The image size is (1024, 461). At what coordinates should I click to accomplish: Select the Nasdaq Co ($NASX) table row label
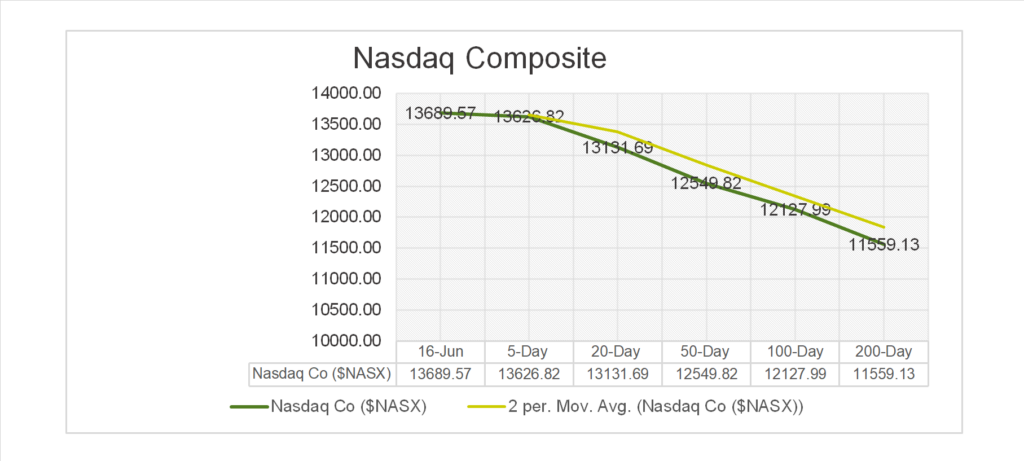(x=322, y=375)
